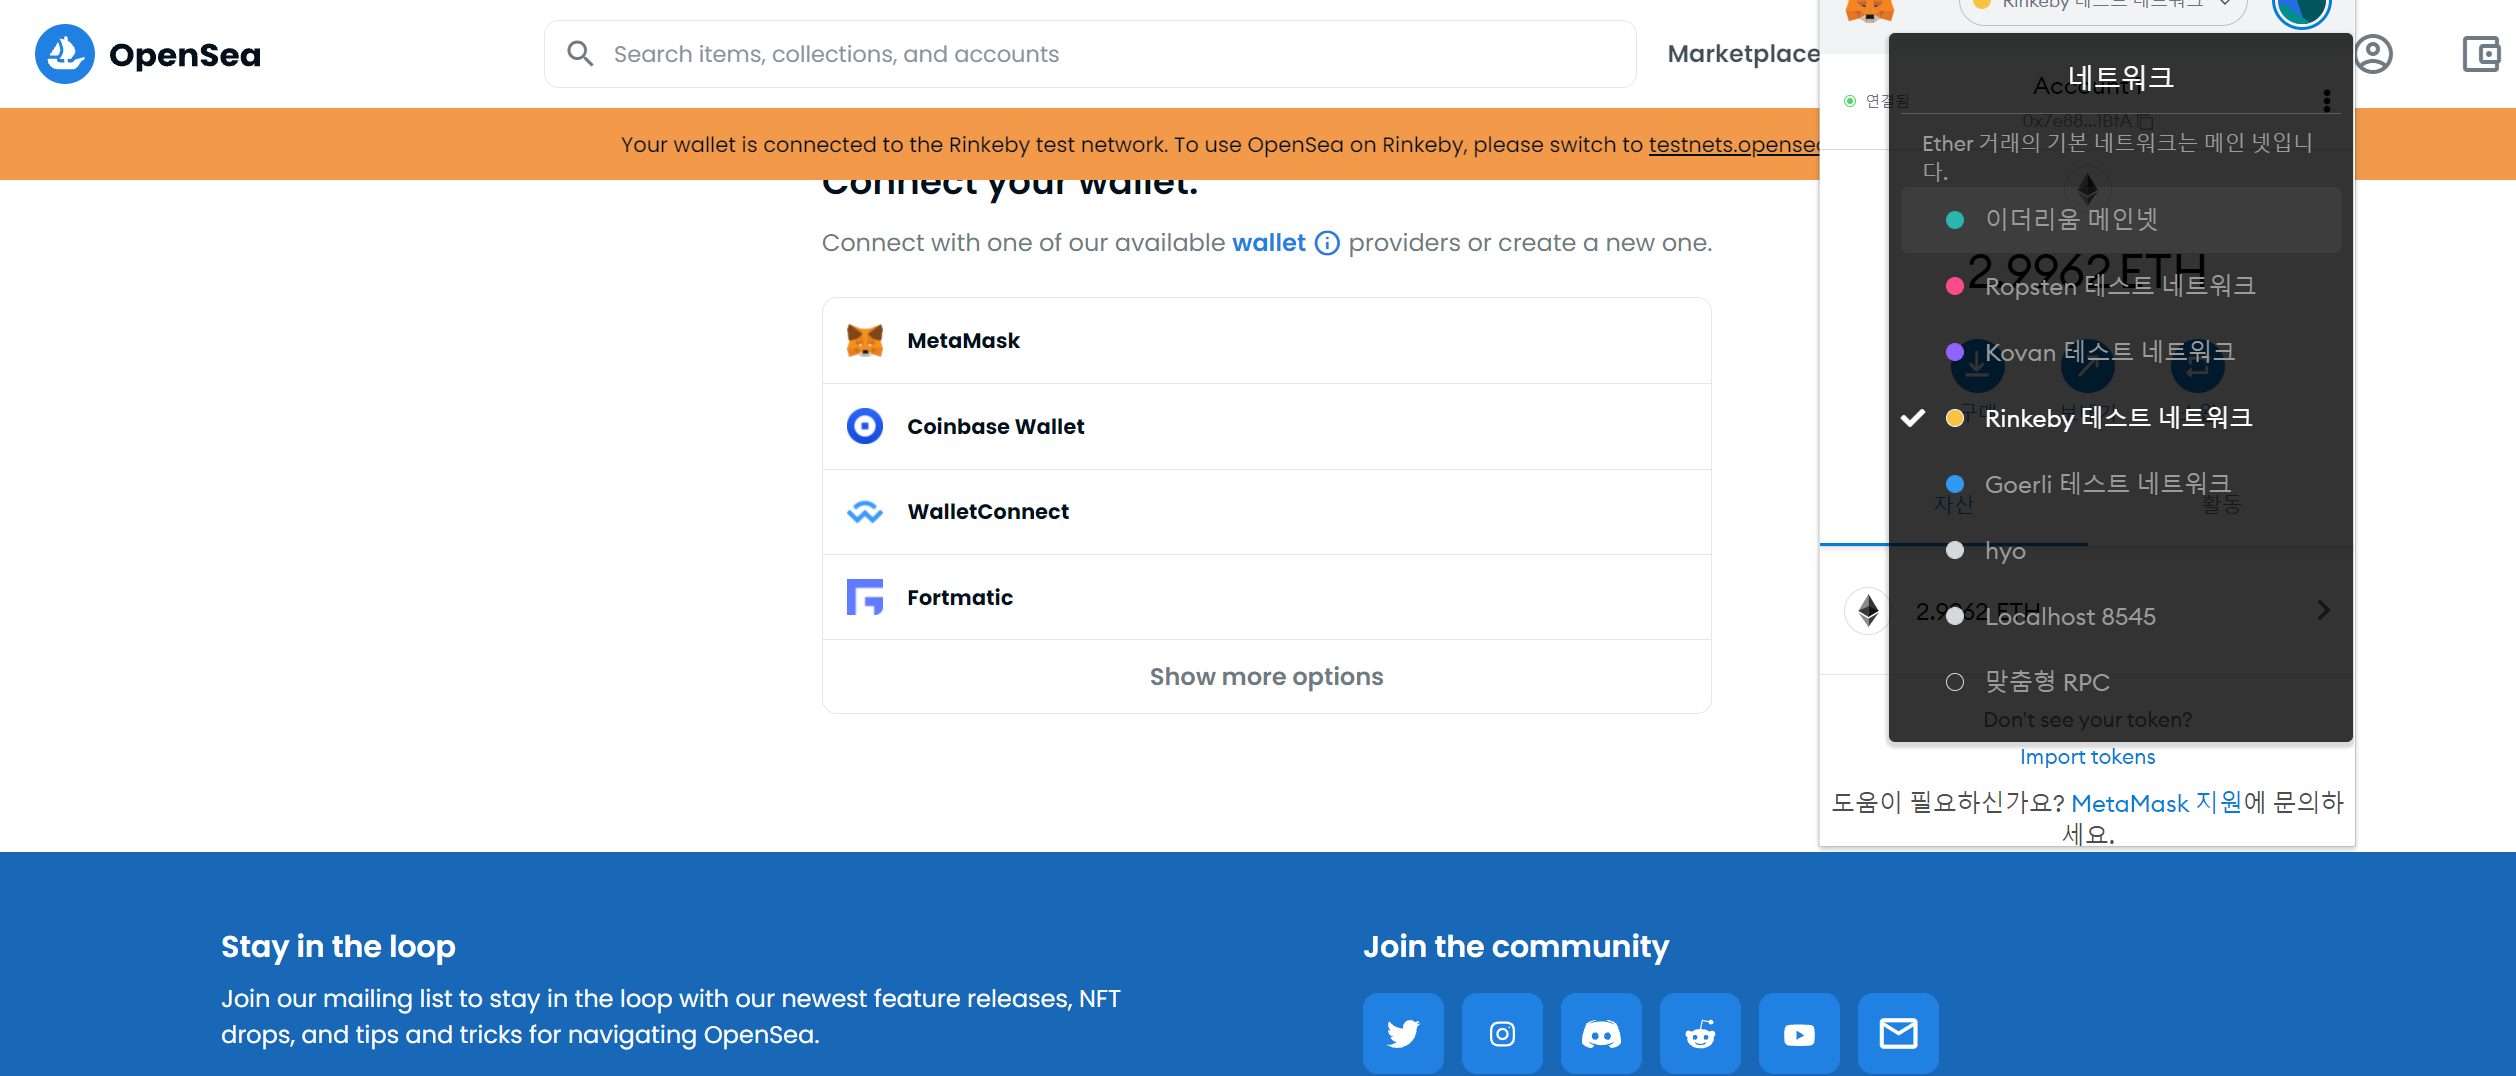
Task: Expand Show more options
Action: [1266, 677]
